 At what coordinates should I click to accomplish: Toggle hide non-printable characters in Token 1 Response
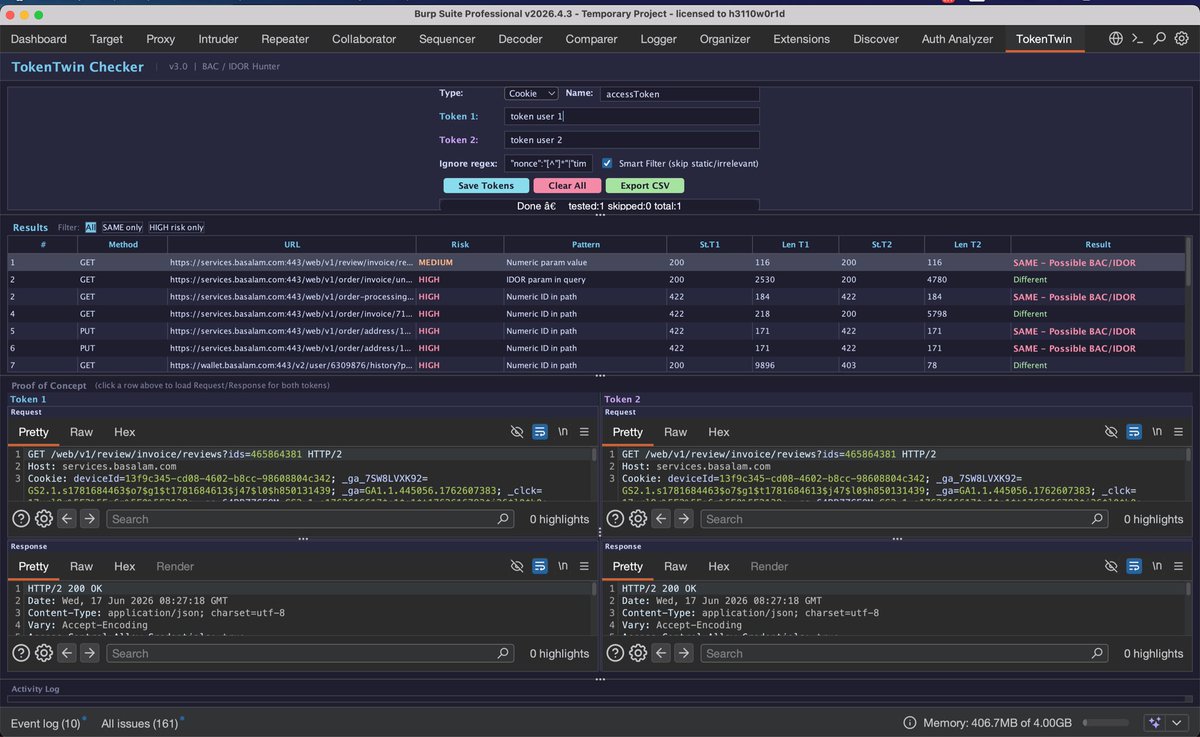[517, 566]
